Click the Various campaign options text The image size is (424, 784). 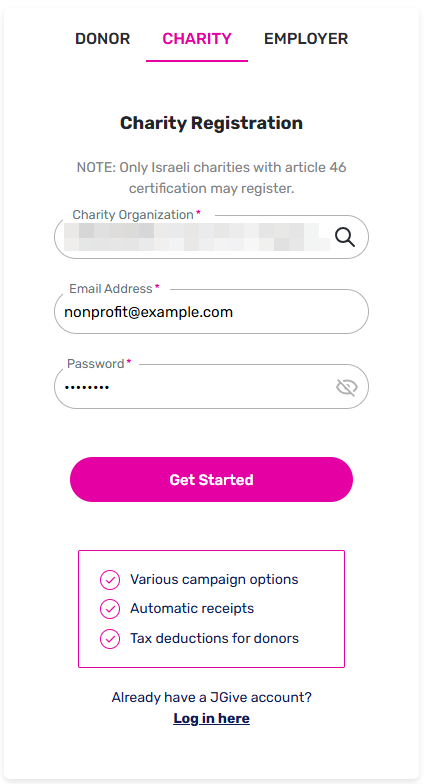coord(214,580)
